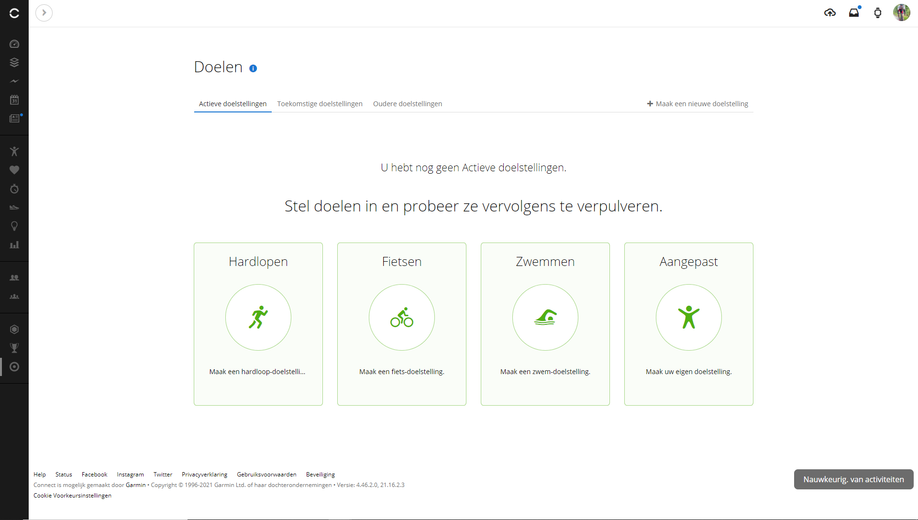Open the Calendar icon in sidebar
The image size is (918, 520).
[14, 100]
